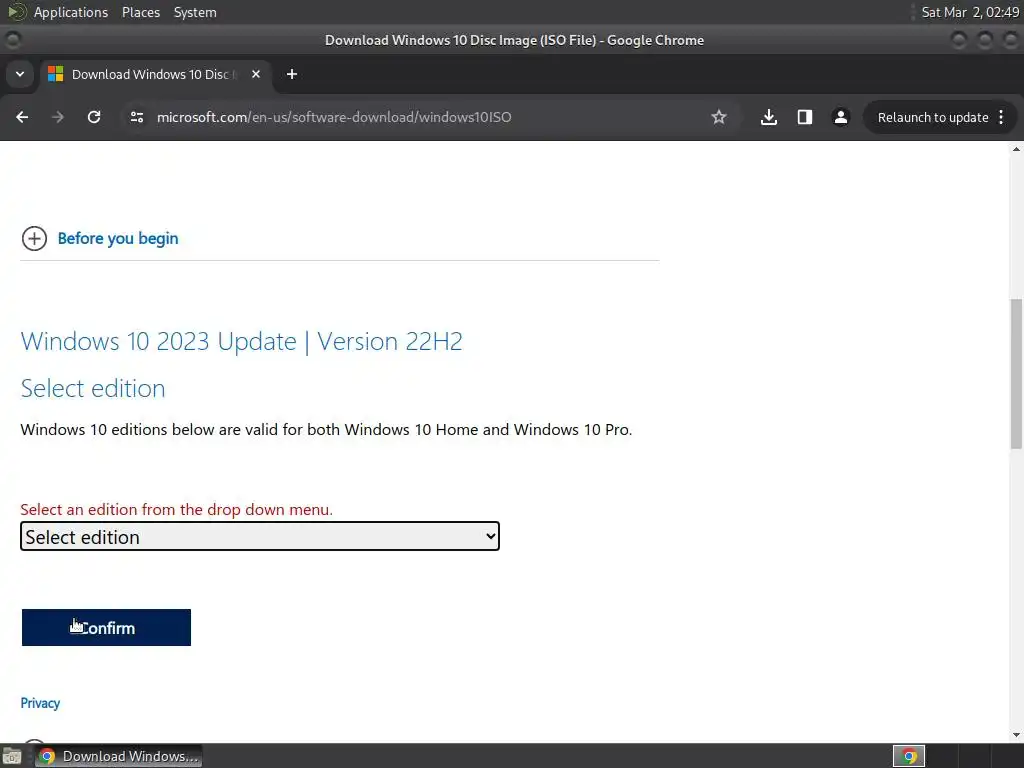Click the Microsoft favicon on tab
This screenshot has height=768, width=1024.
pos(56,74)
